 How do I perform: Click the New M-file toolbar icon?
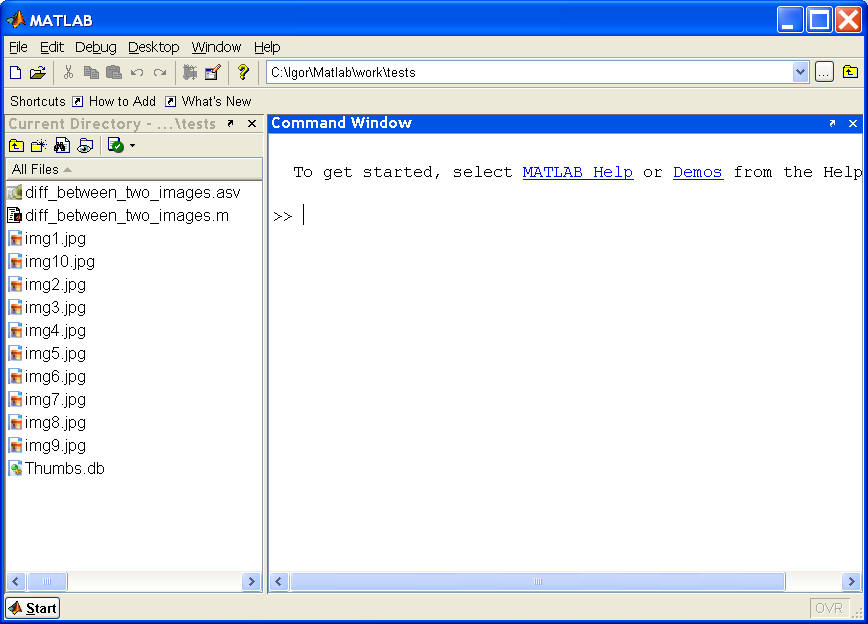[x=16, y=73]
